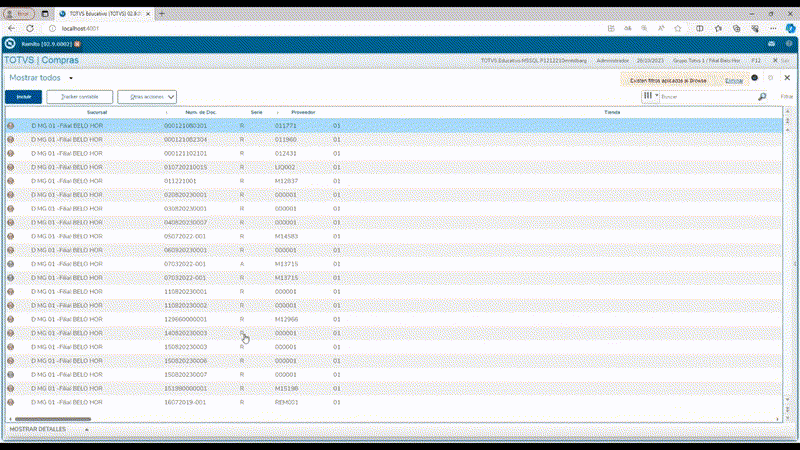Click provider cell REM001
Viewport: 800px width, 450px height.
pyautogui.click(x=286, y=402)
